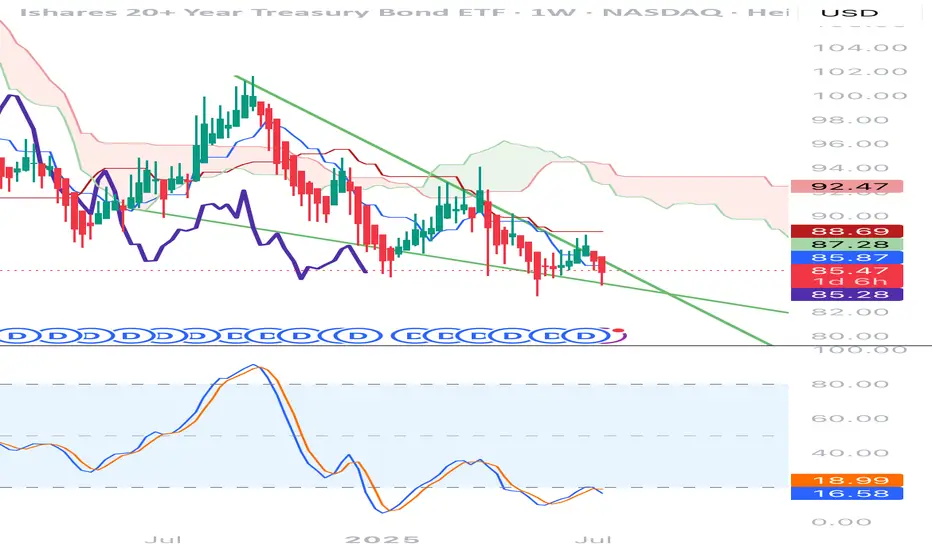The width and height of the screenshot is (932, 550).
Task: Click the 96.00 price axis label
Action: [x=850, y=143]
